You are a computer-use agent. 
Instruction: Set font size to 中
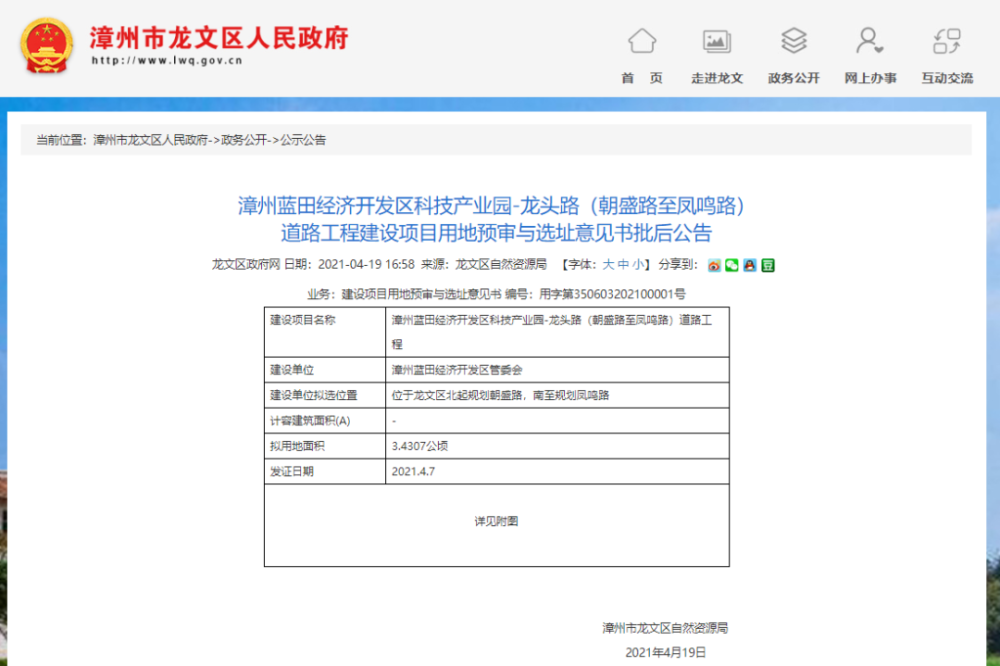623,264
